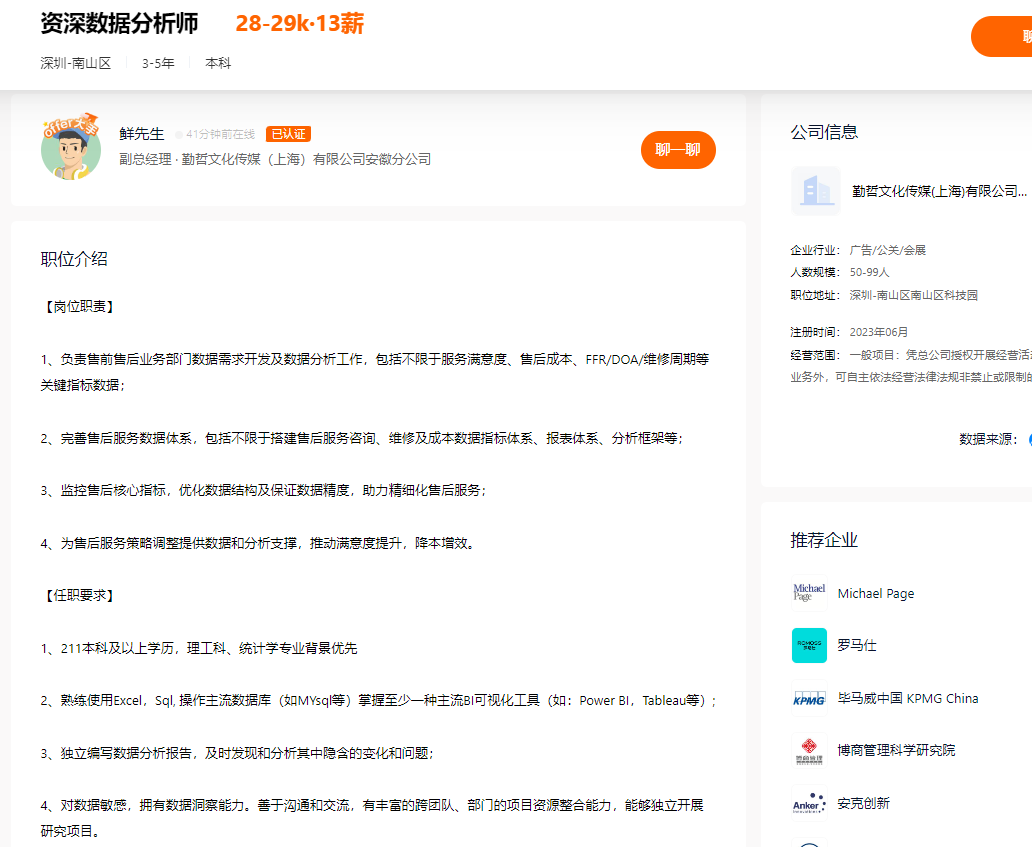Visit the 博商管理科学研究院 link
Screen dimensions: 1032x847
coord(896,750)
